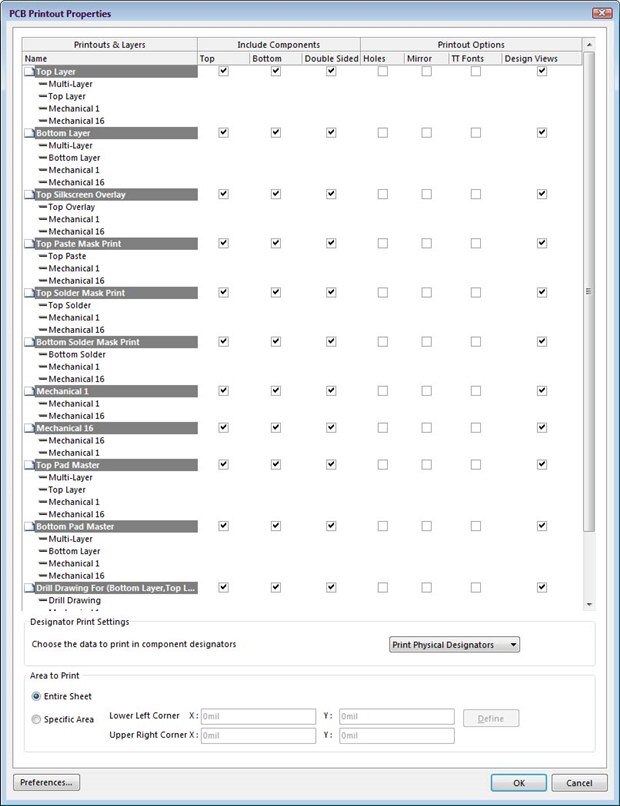
Task: Select the Entire Sheet radio option
Action: tap(36, 697)
